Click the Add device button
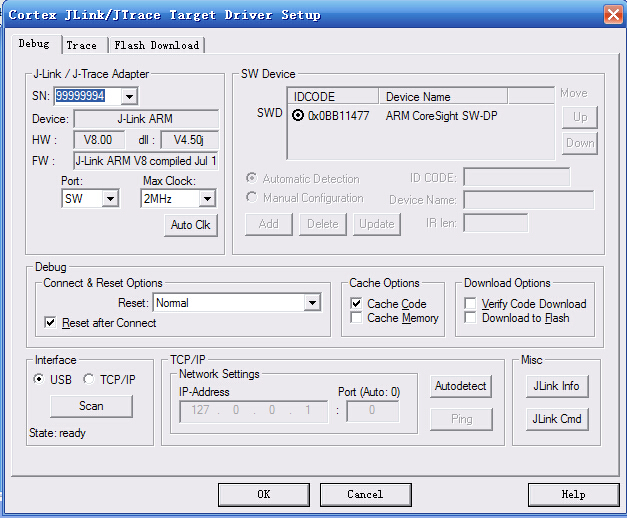This screenshot has width=627, height=518. [x=269, y=224]
